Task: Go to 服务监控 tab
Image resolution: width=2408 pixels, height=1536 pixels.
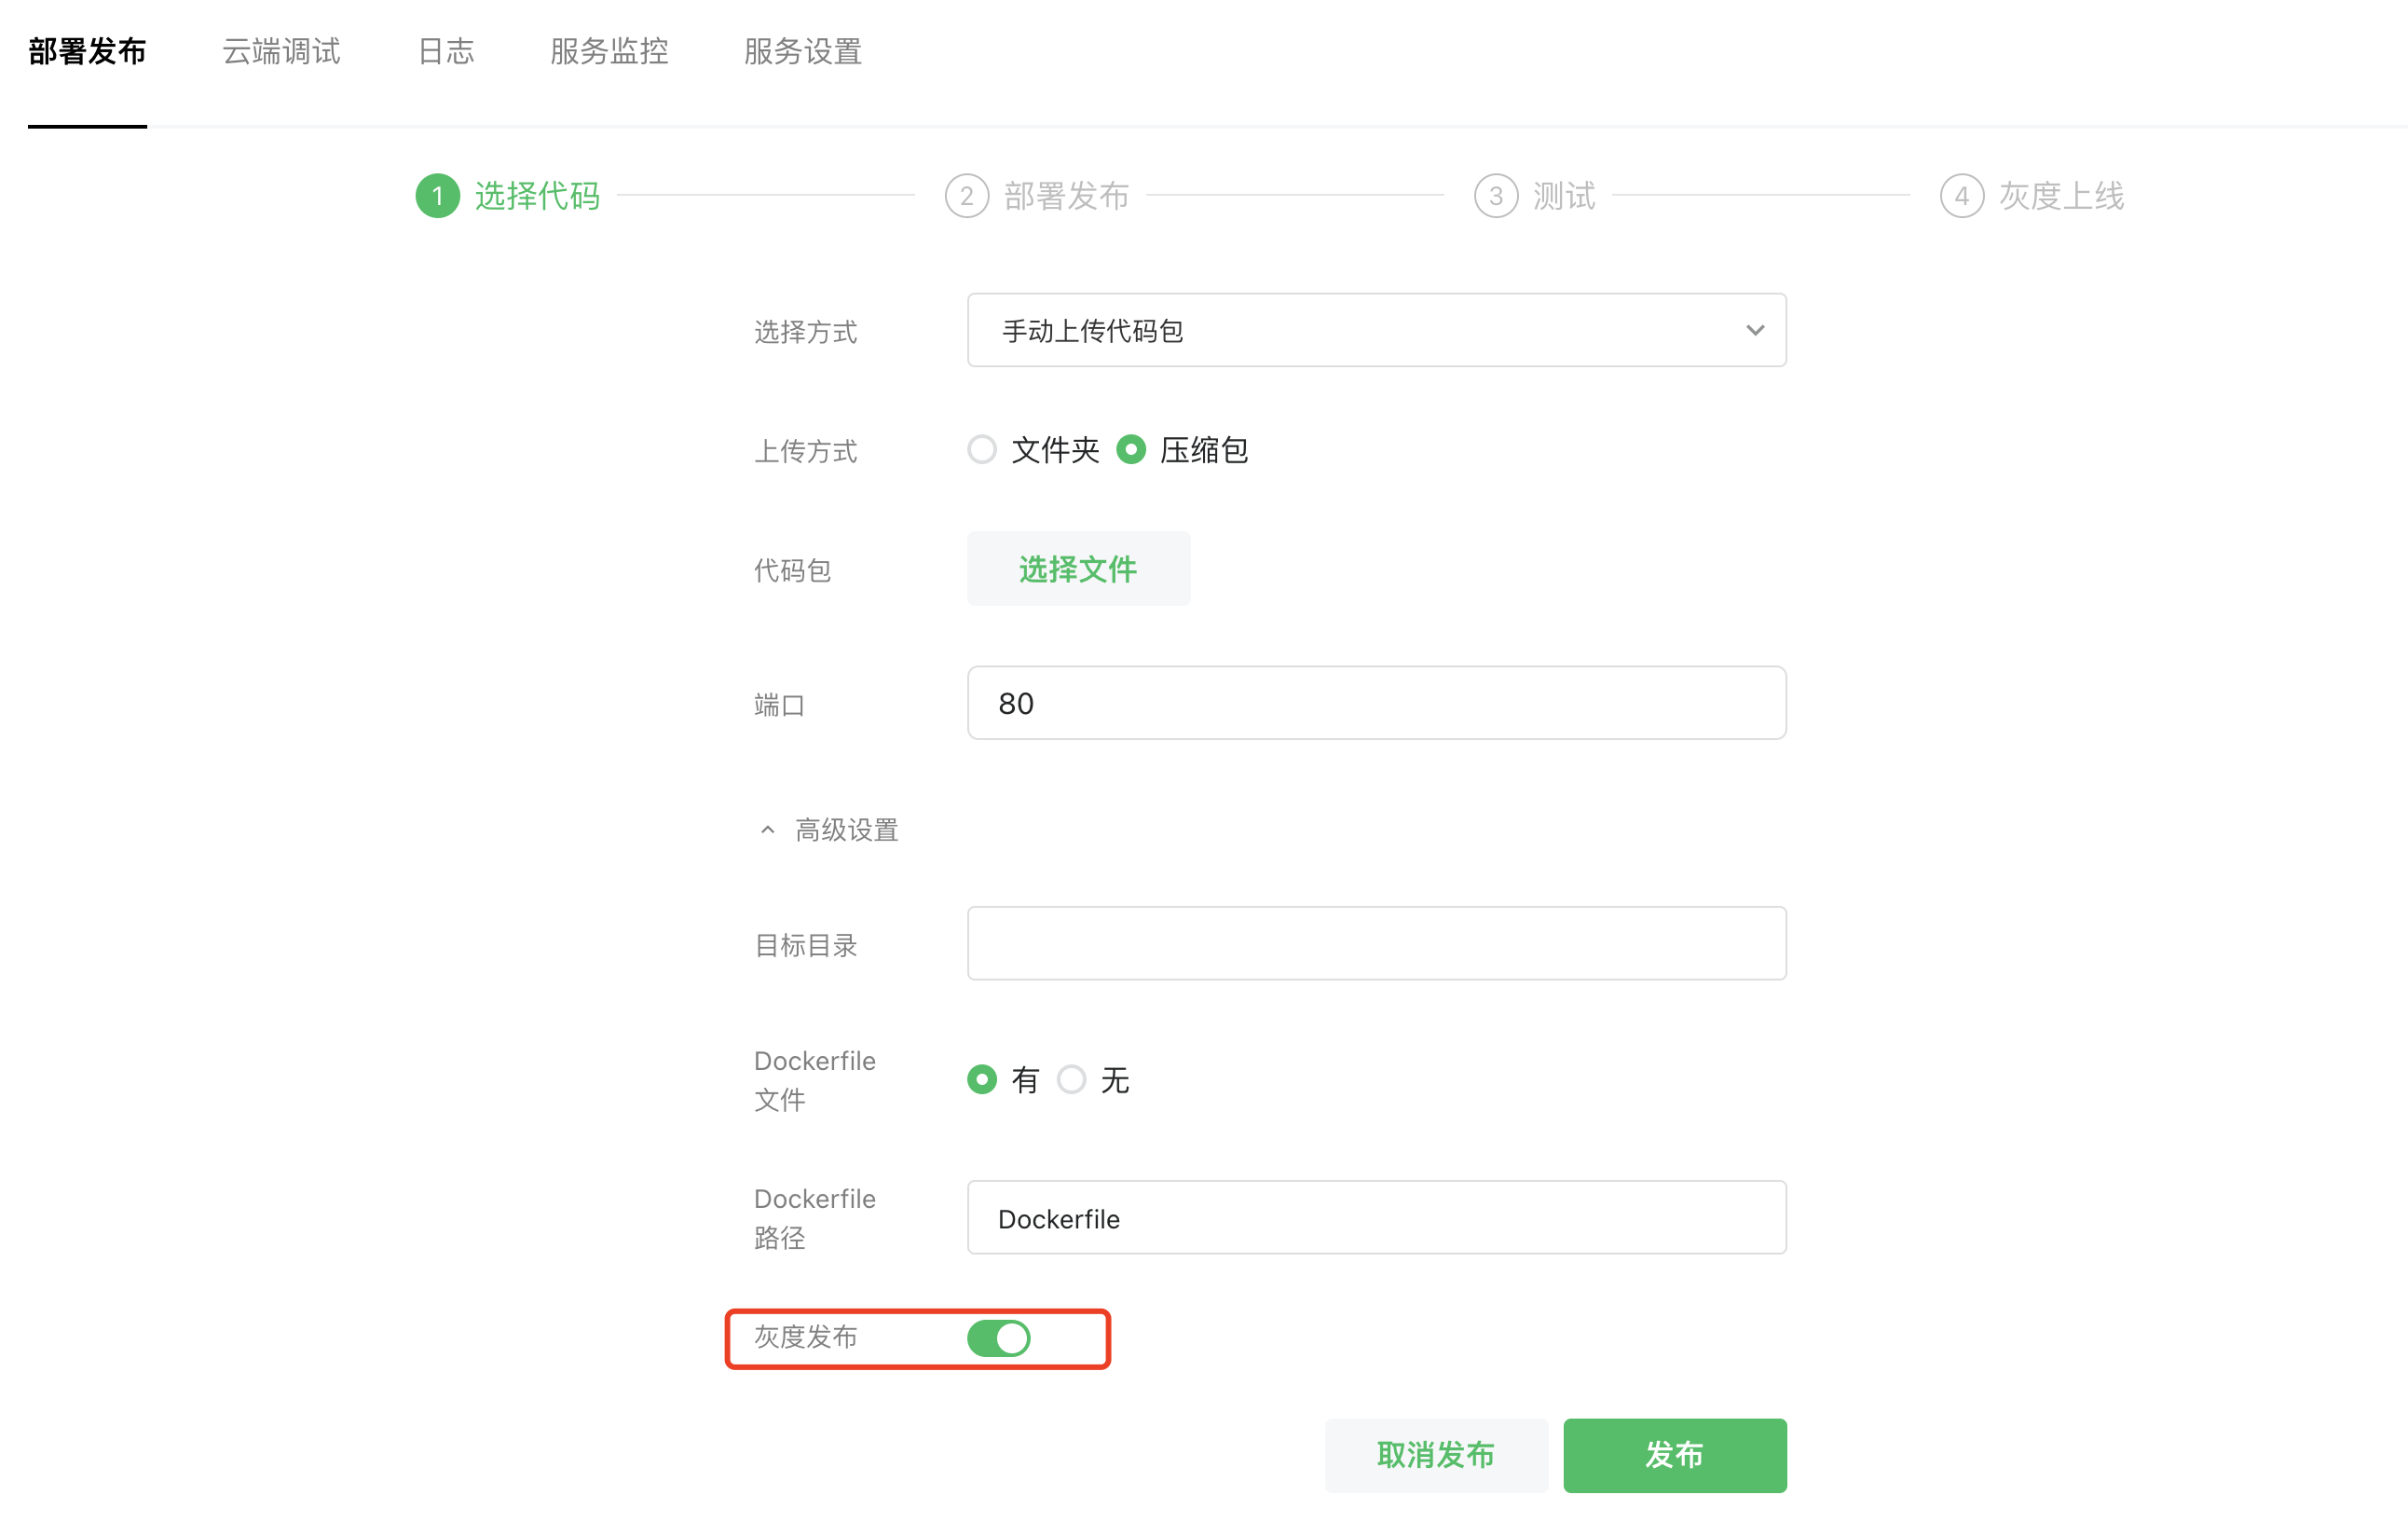Action: click(609, 52)
